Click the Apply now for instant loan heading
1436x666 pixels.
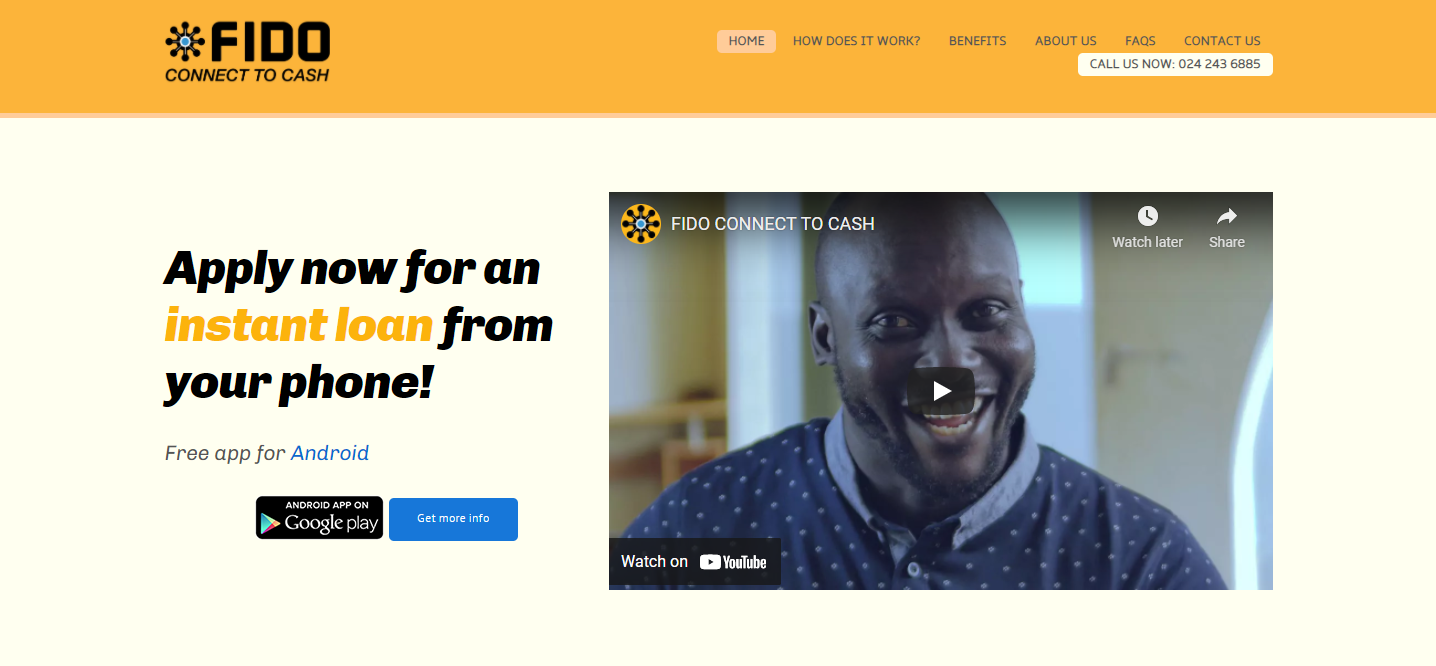click(359, 326)
